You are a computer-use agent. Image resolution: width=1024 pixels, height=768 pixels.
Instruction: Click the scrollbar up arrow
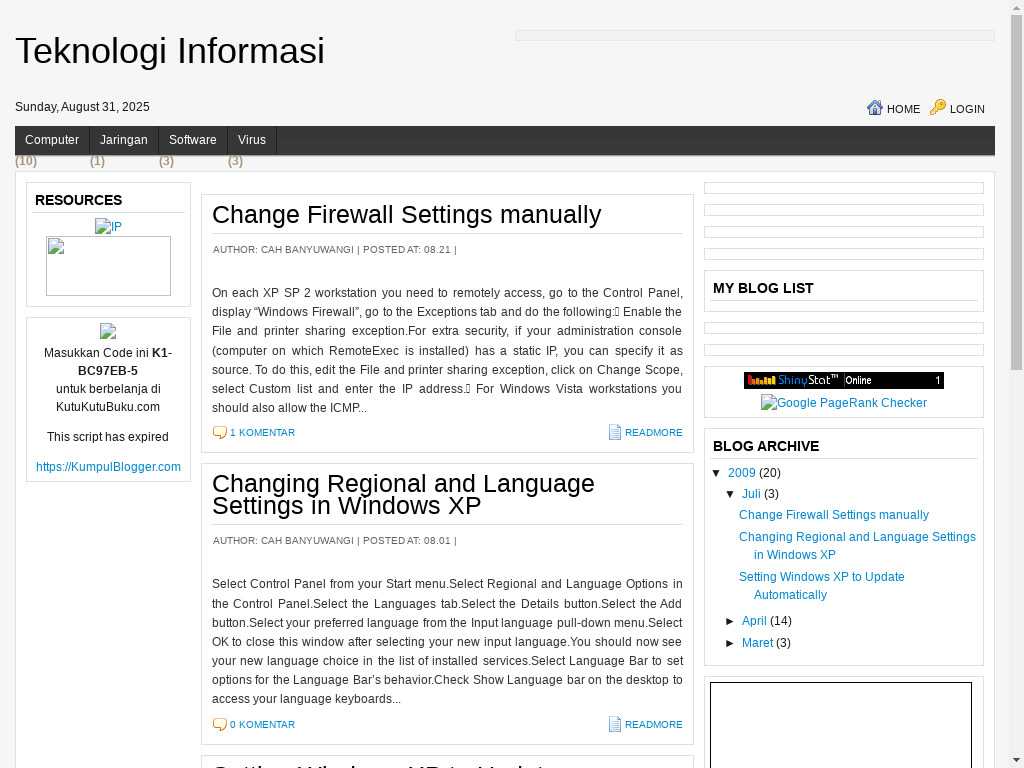click(x=1017, y=7)
